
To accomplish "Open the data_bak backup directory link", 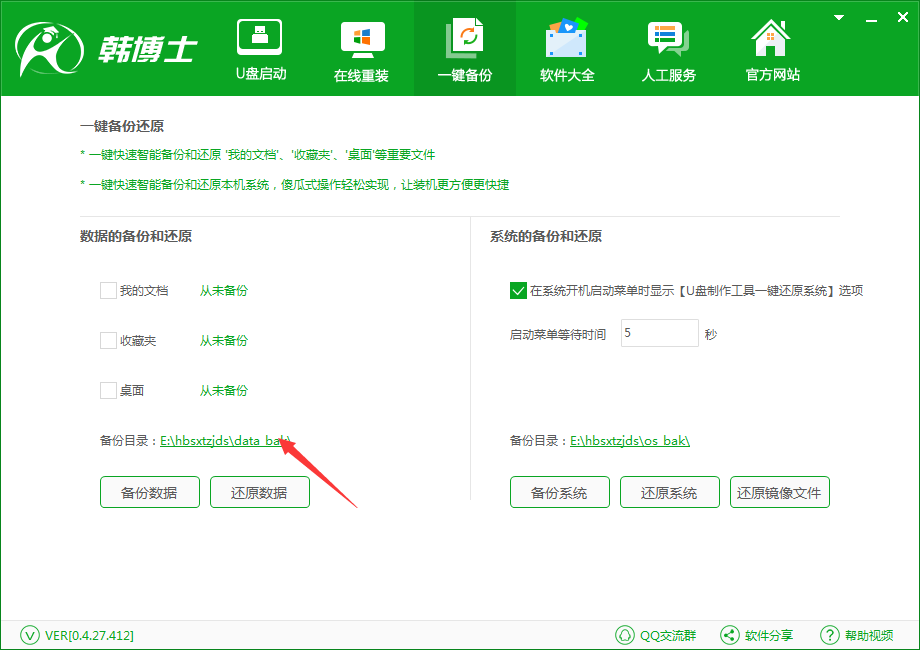I will pyautogui.click(x=225, y=440).
